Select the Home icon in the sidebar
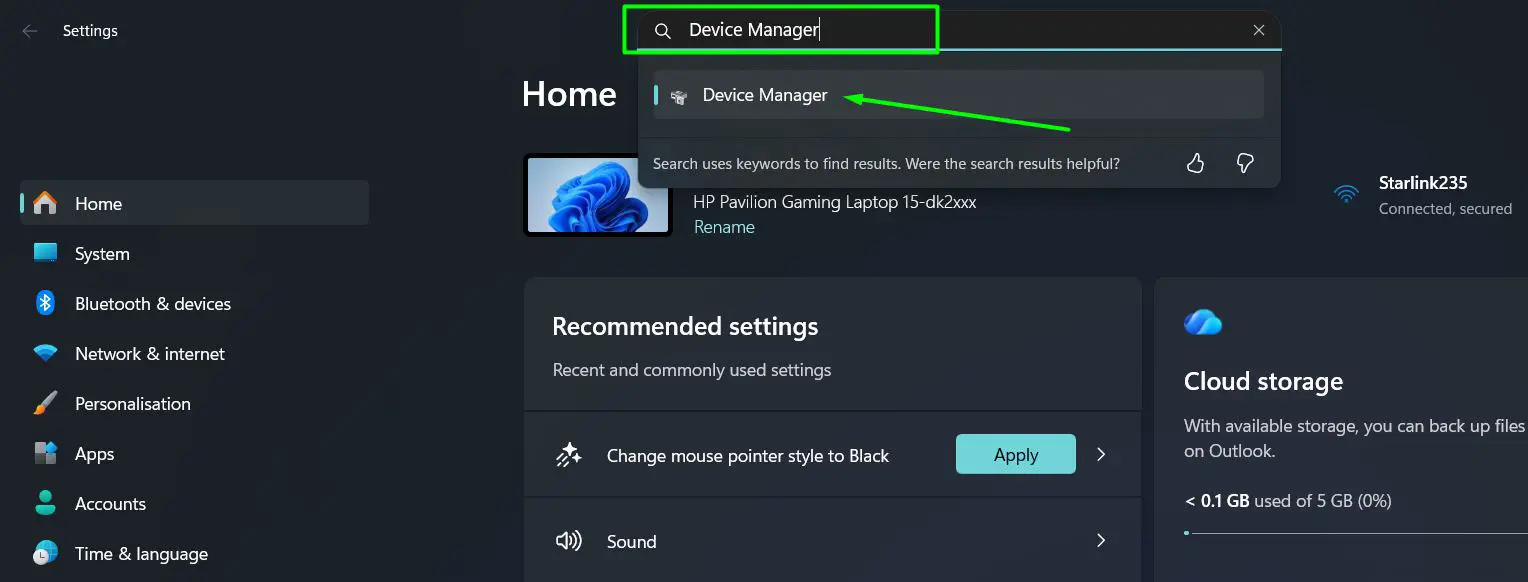 click(x=46, y=203)
